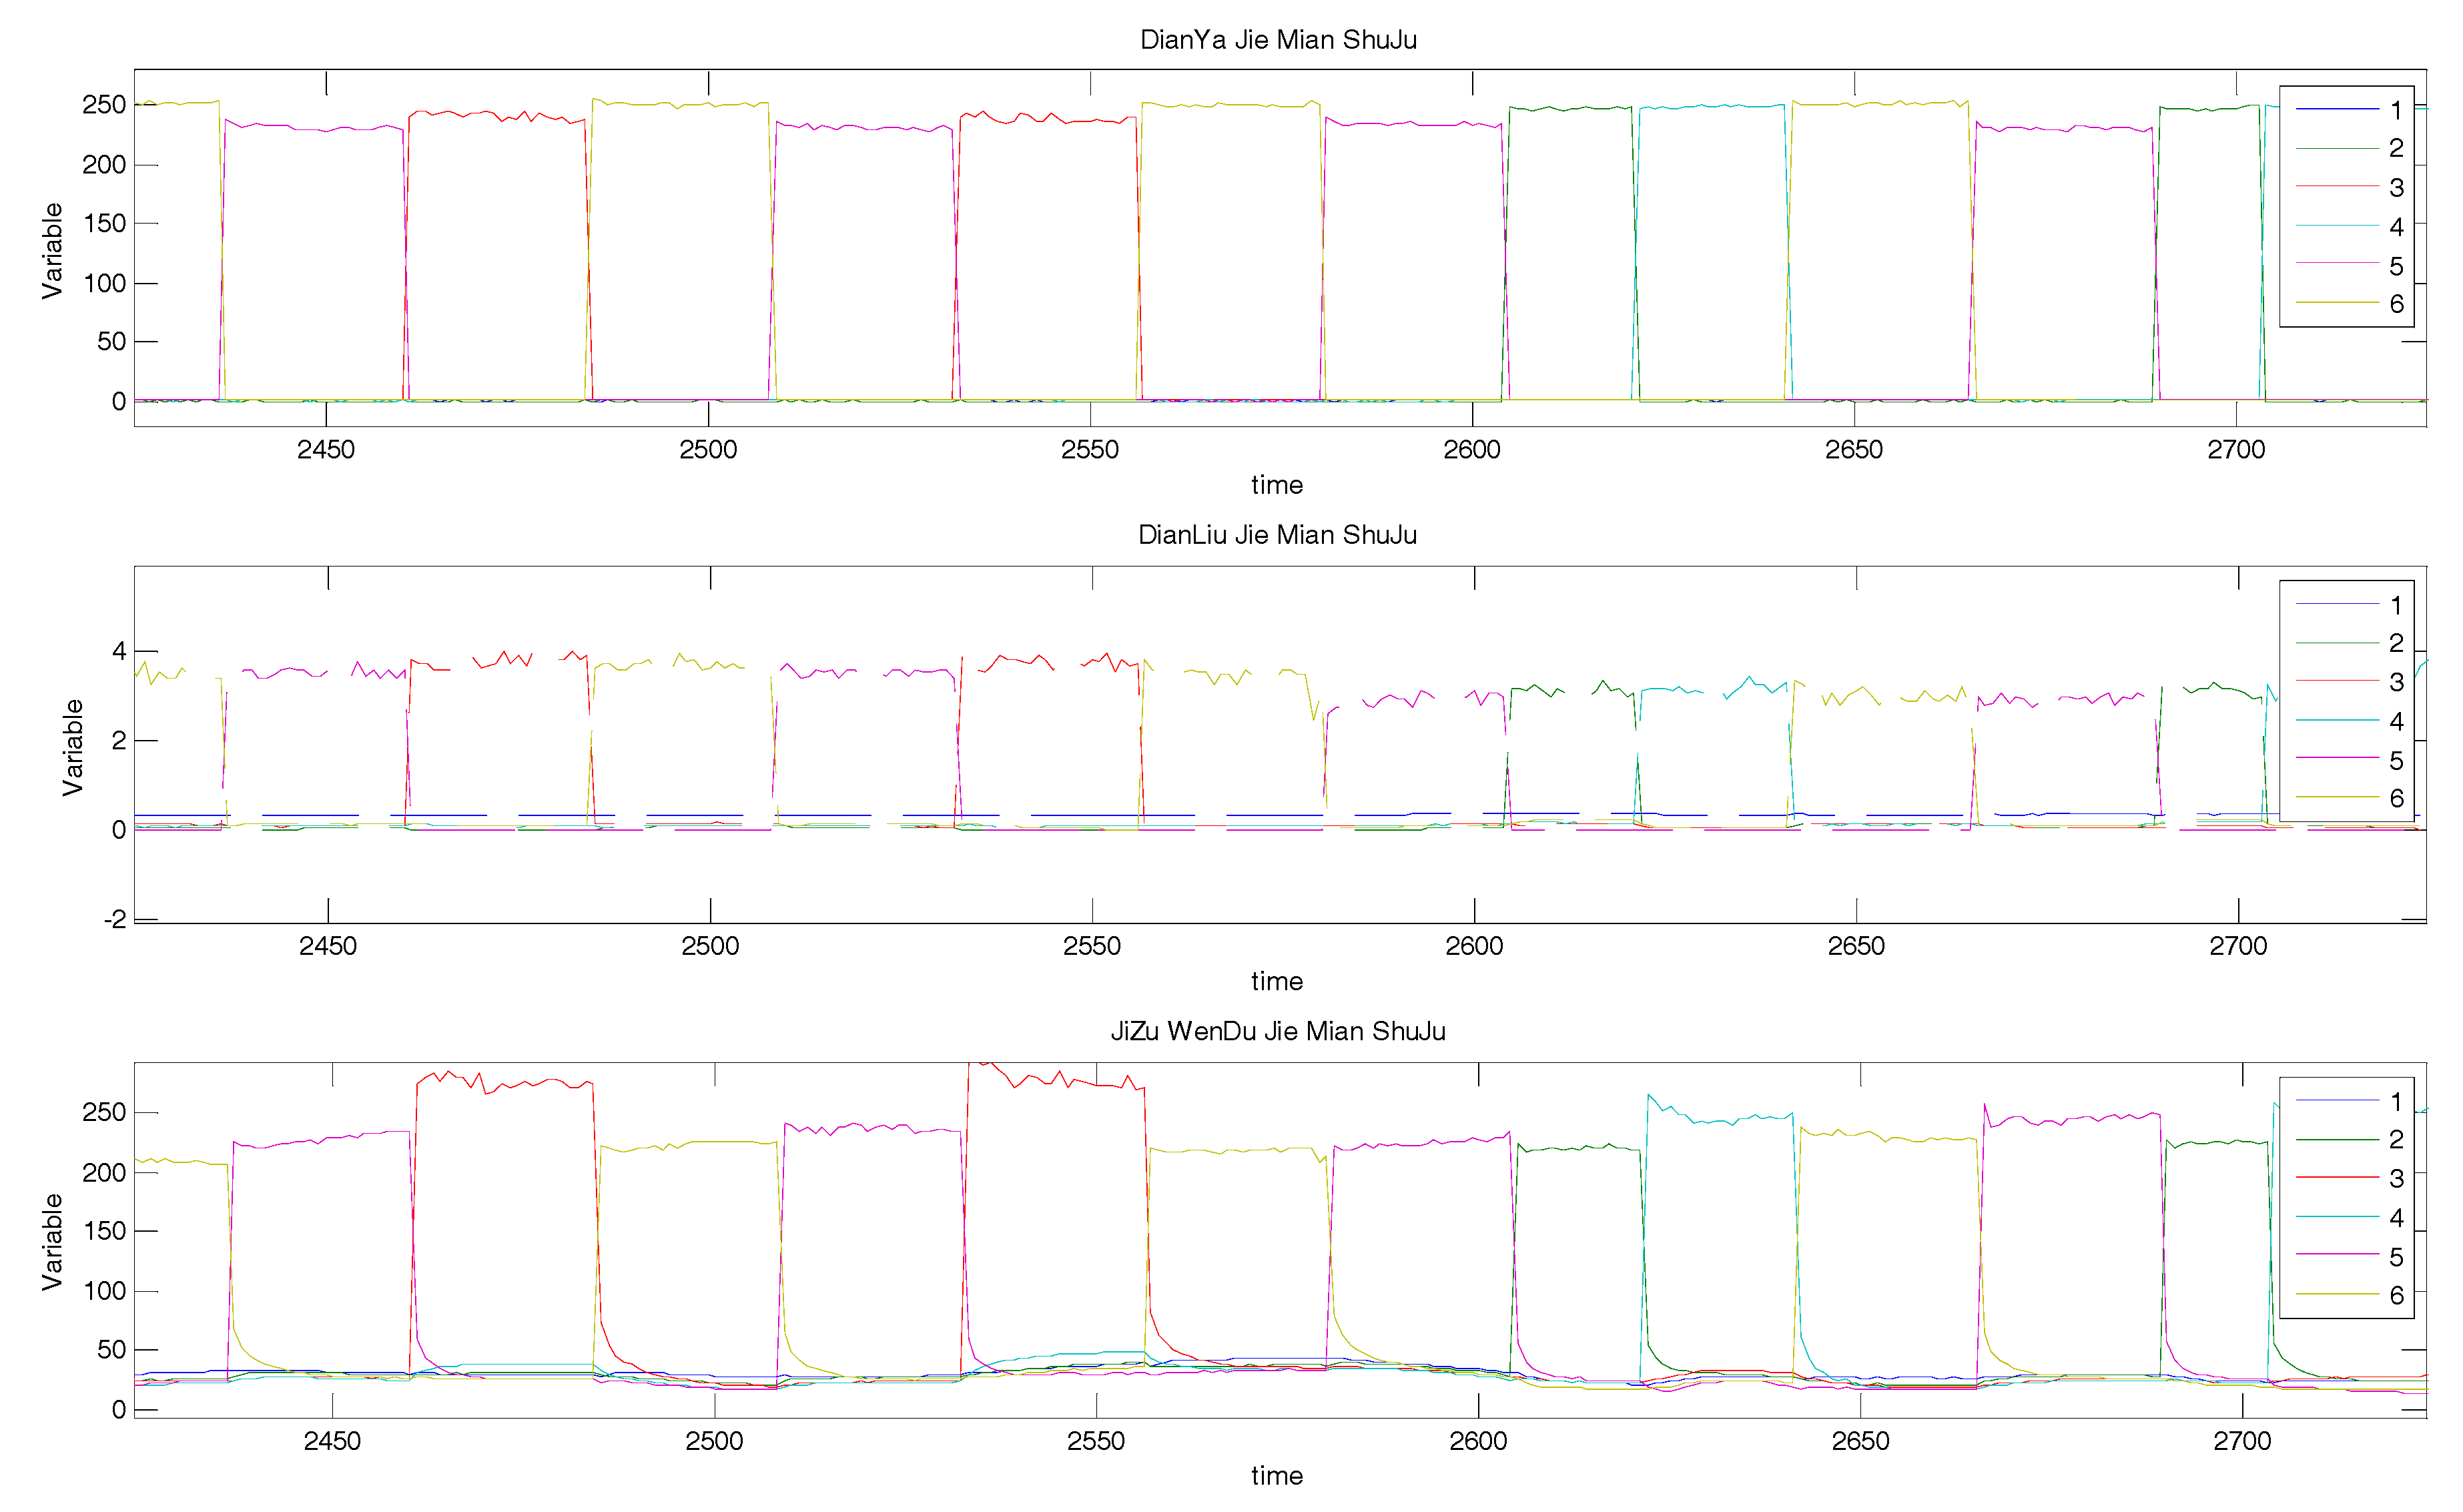Click the 2550 tick label on top plot

point(1089,450)
